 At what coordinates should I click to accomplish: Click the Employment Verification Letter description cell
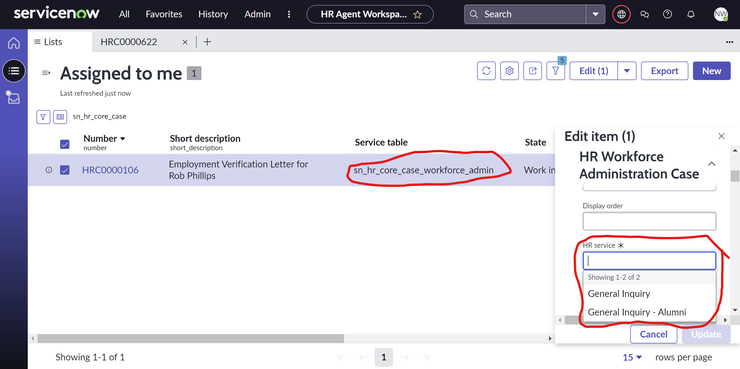(239, 170)
